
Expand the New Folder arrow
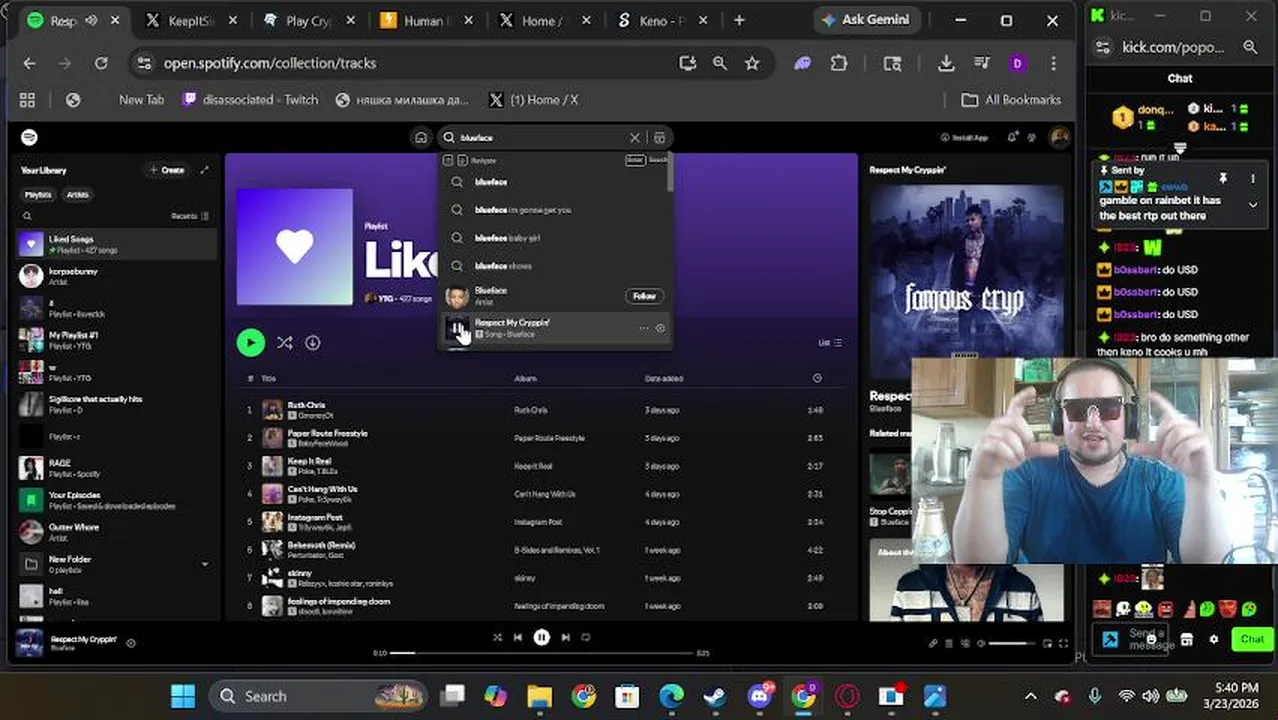[x=205, y=564]
